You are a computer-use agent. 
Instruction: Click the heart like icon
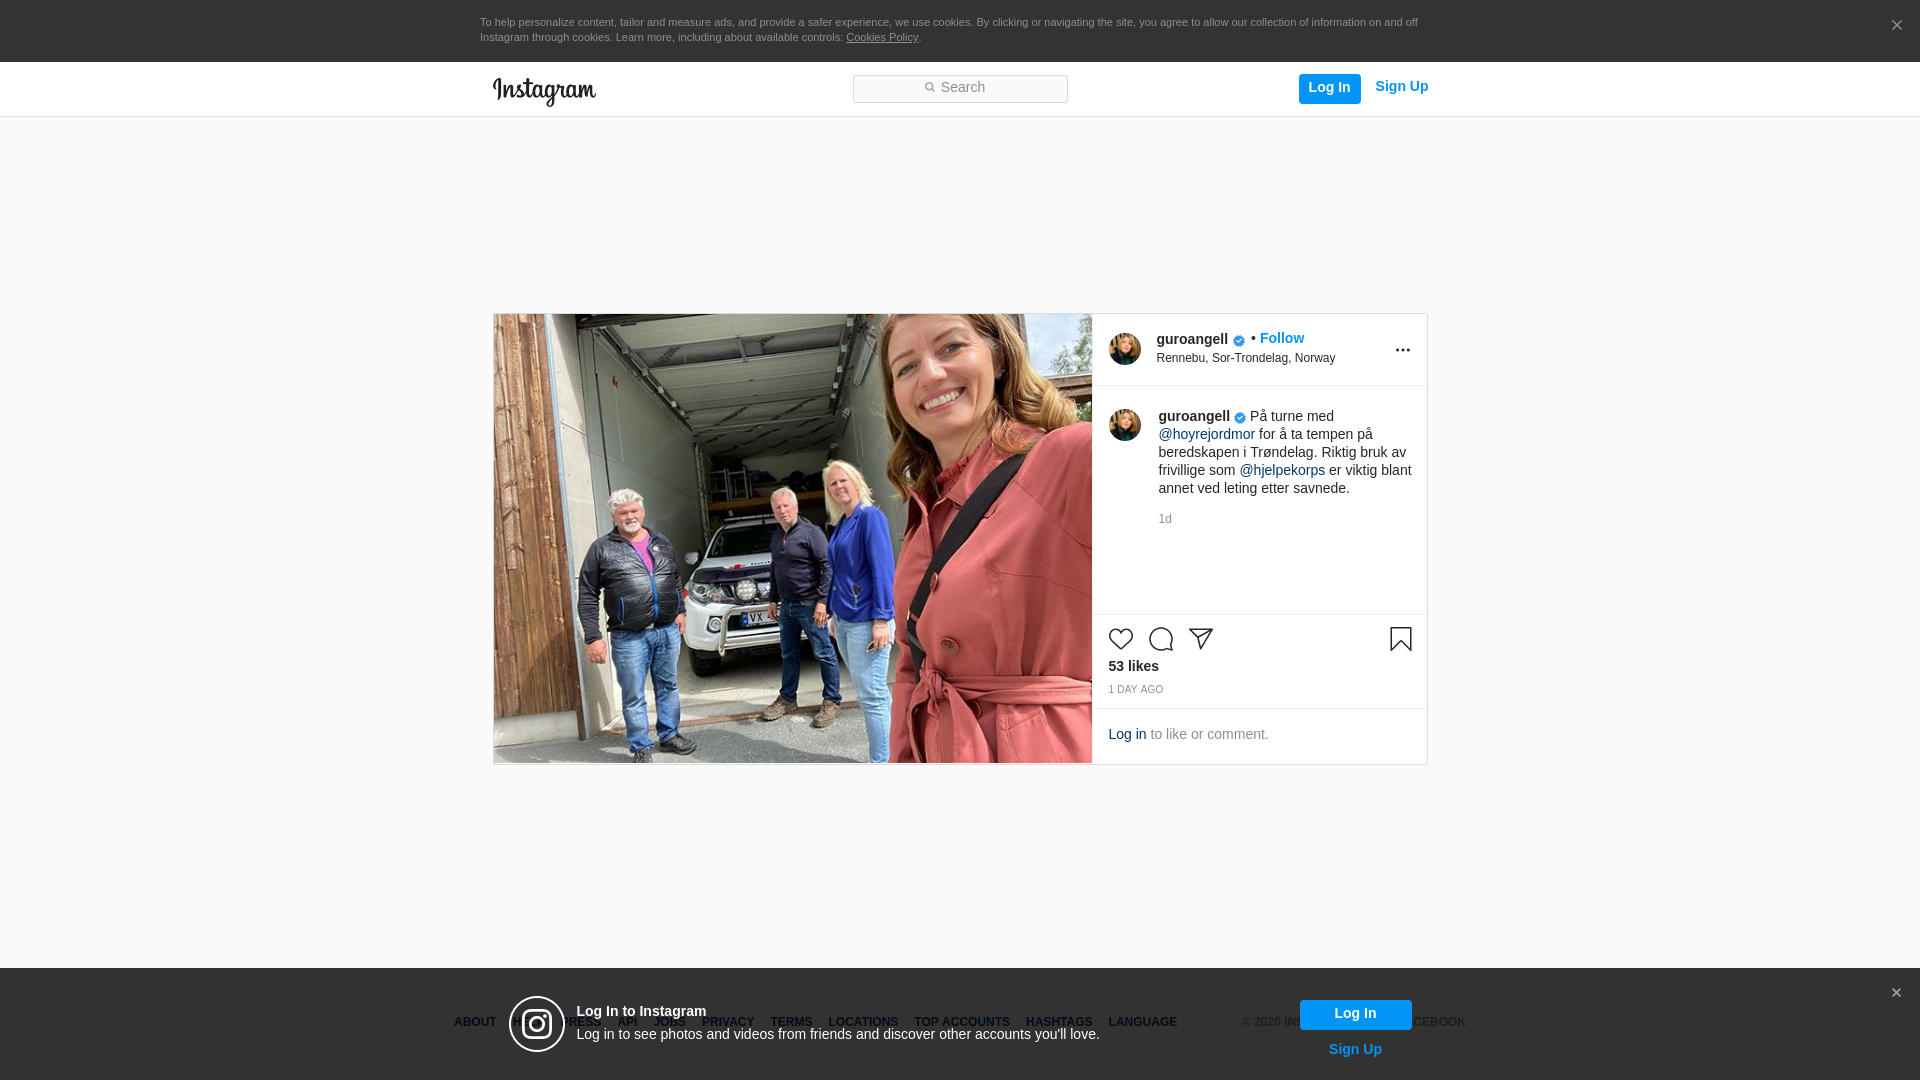point(1121,639)
